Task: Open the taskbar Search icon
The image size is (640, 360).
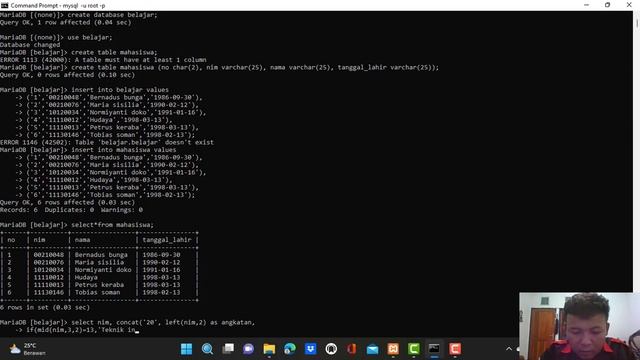Action: tap(207, 349)
